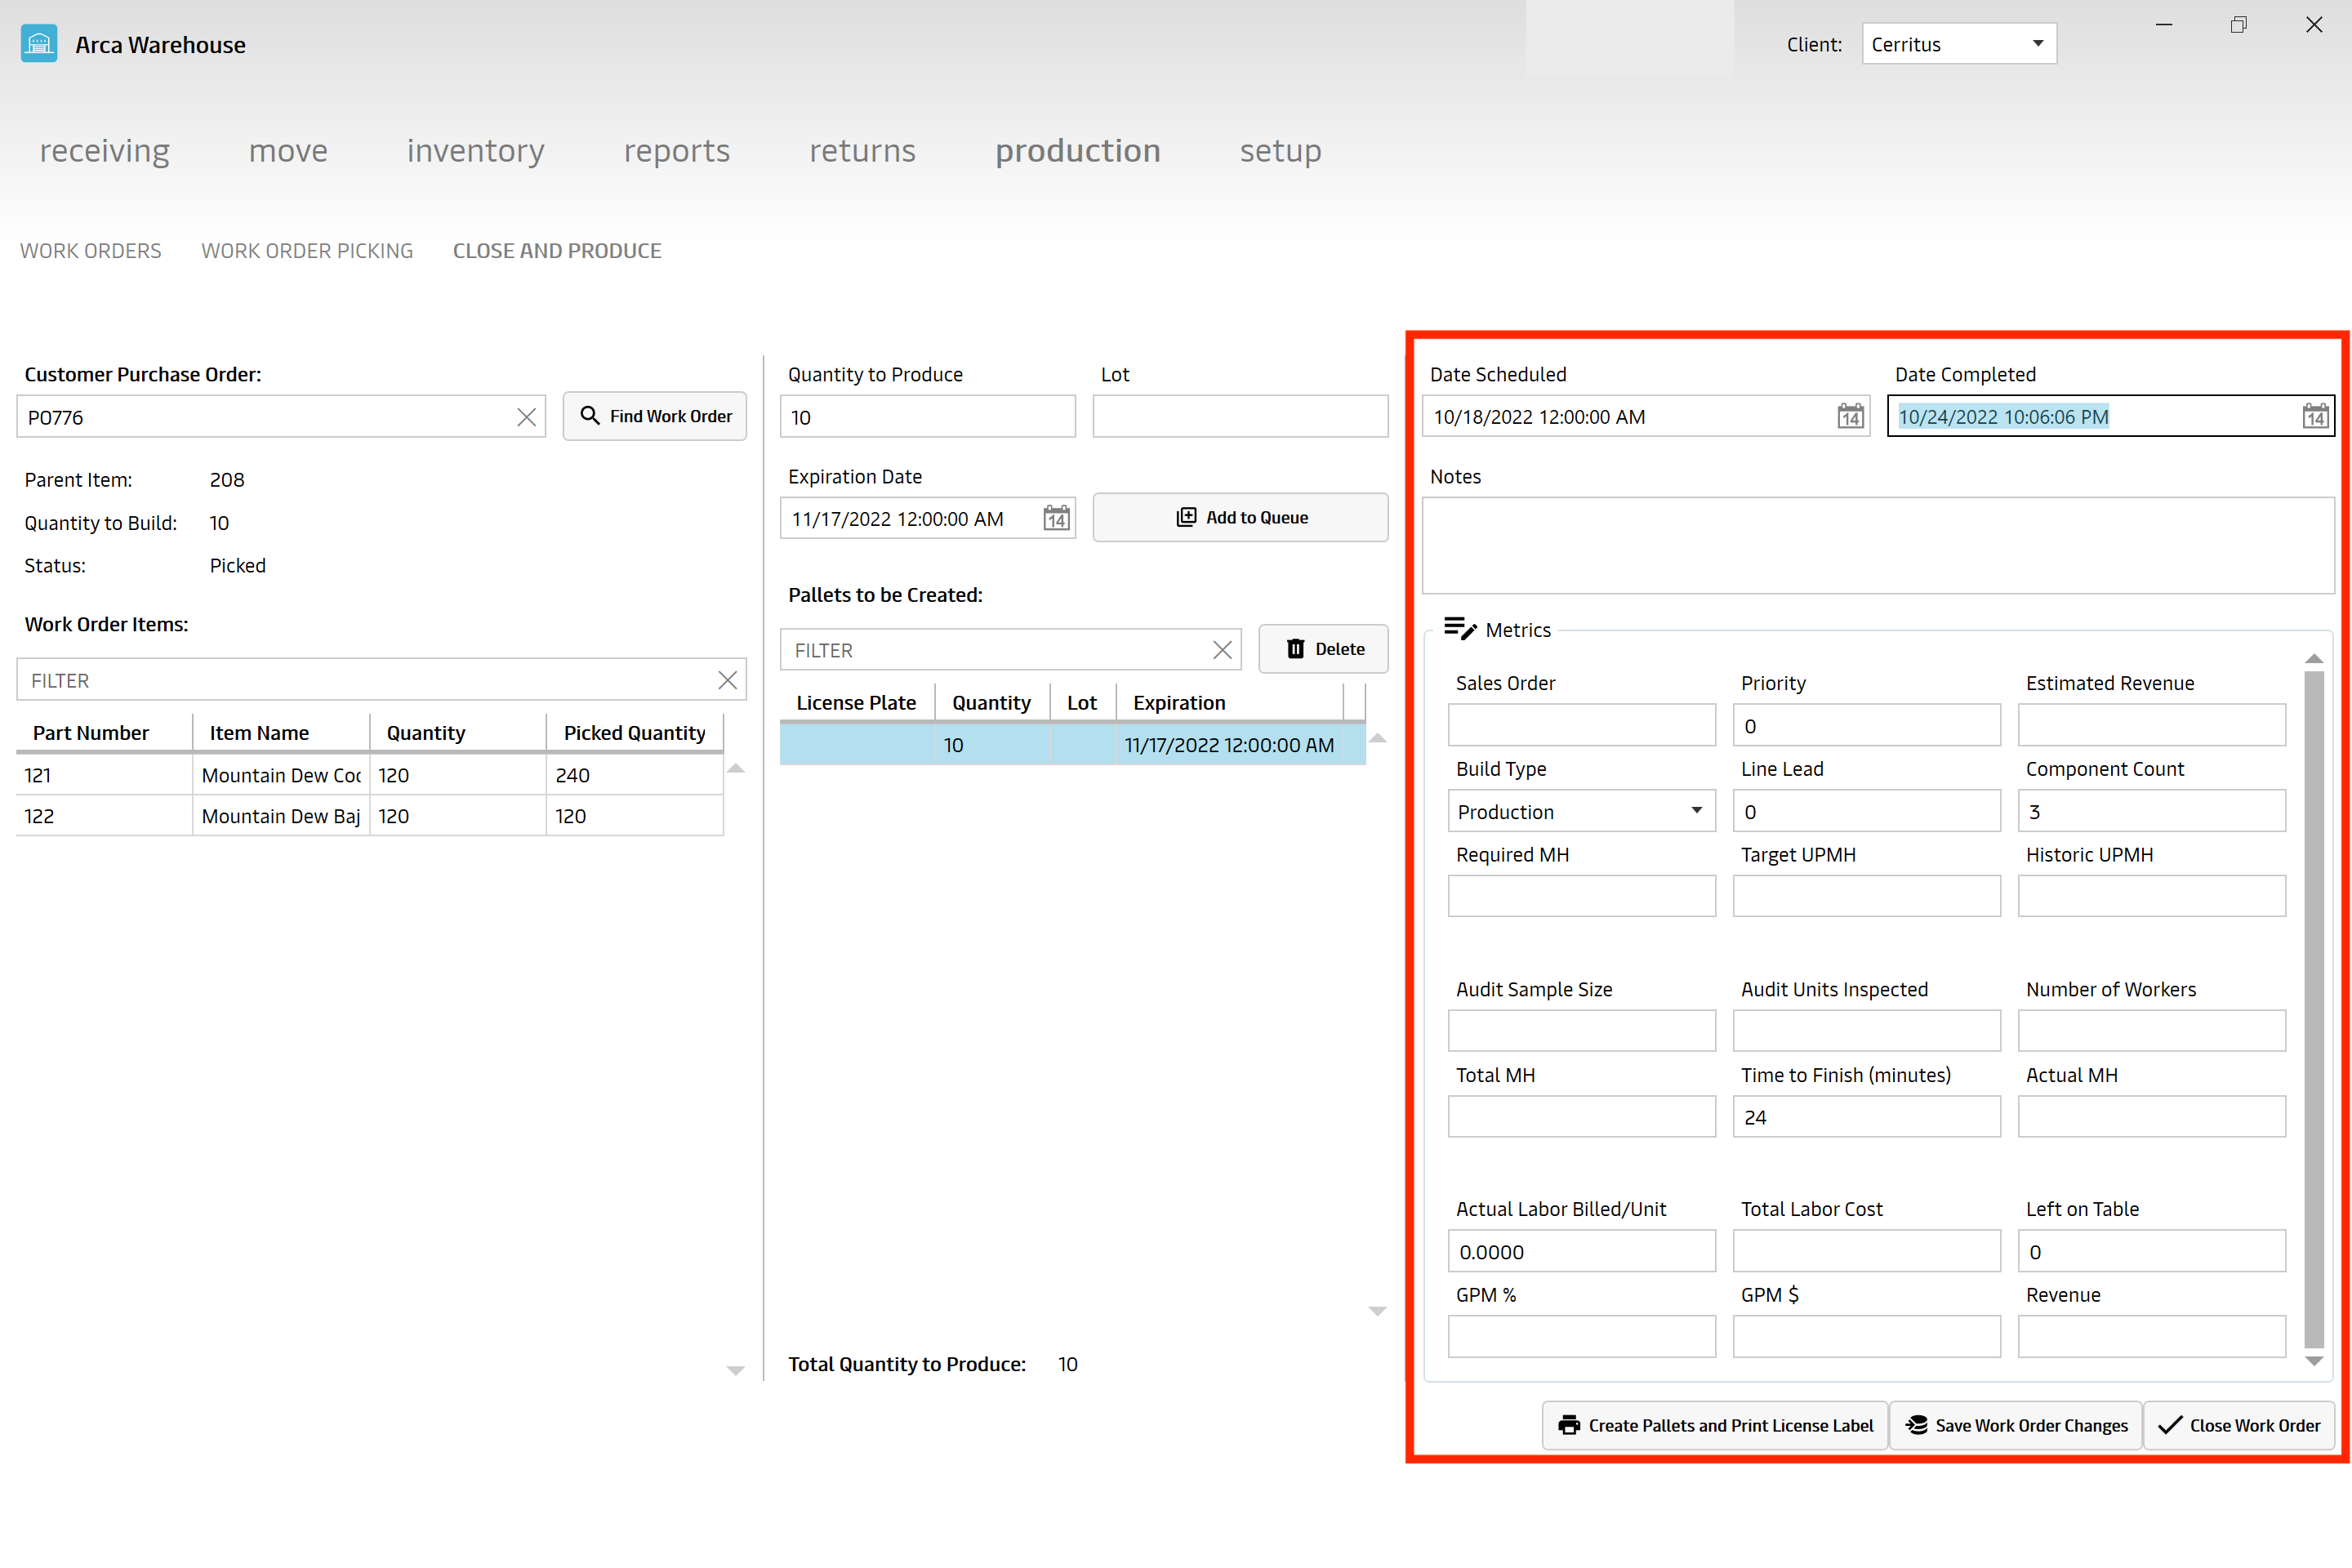Open the returns menu

[862, 150]
